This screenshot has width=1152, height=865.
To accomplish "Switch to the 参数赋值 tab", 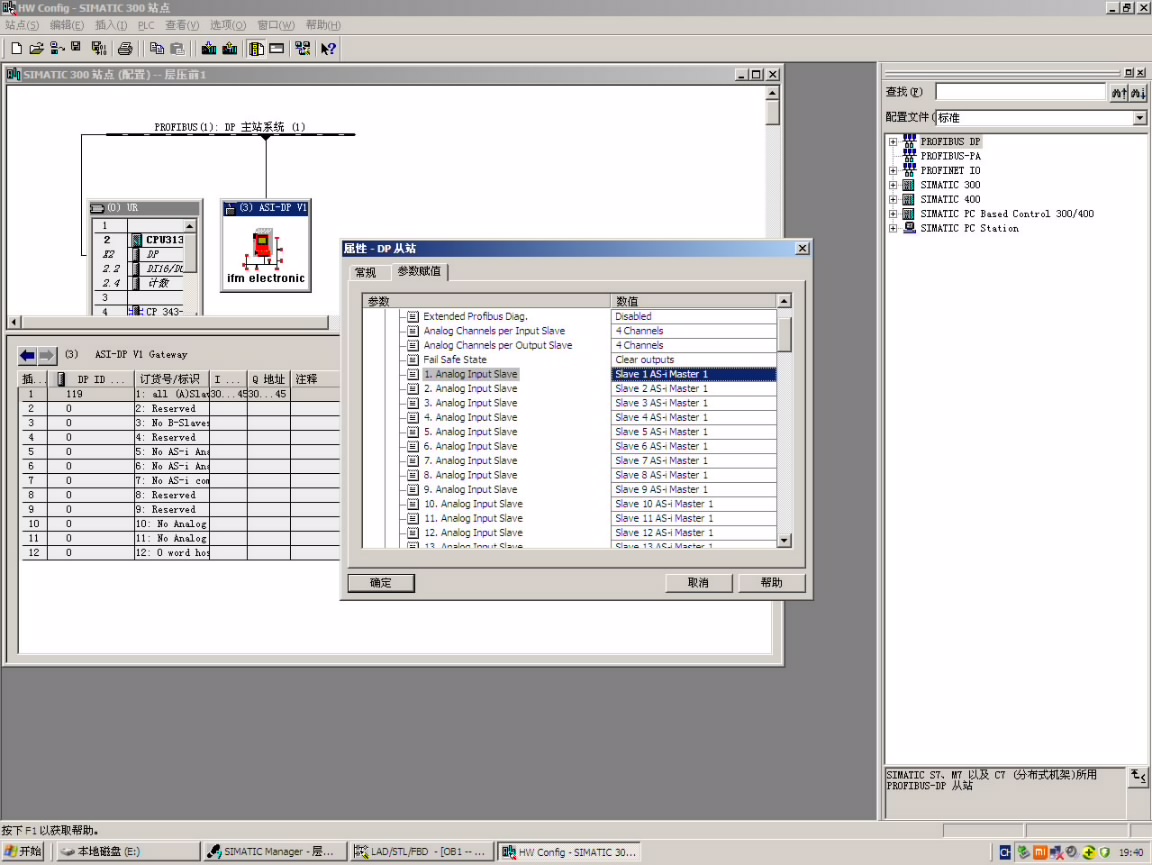I will pos(419,271).
